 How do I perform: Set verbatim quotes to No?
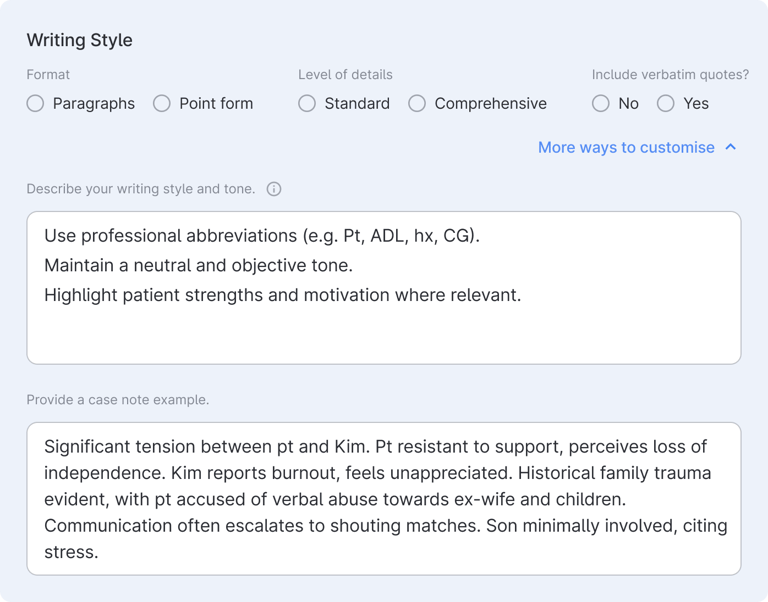[x=600, y=103]
